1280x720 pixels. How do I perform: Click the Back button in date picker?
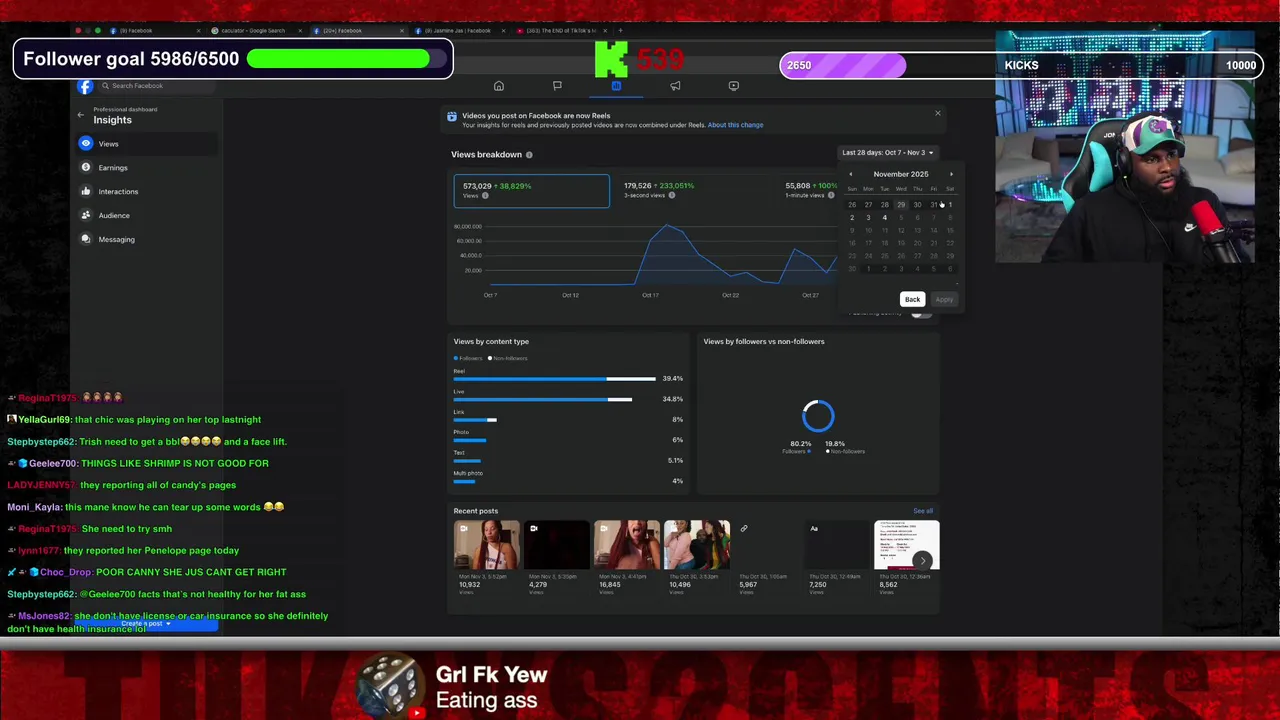point(912,299)
